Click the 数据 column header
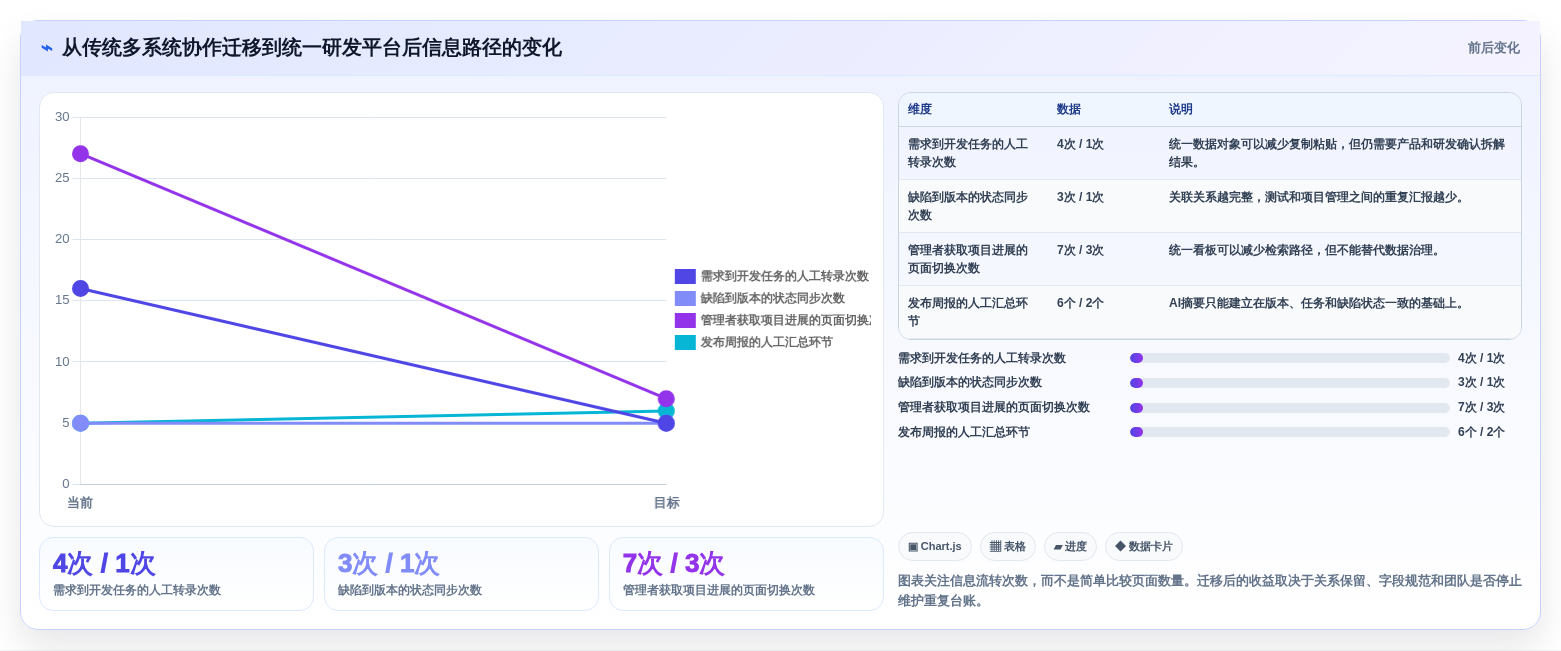1561x651 pixels. pos(1069,110)
